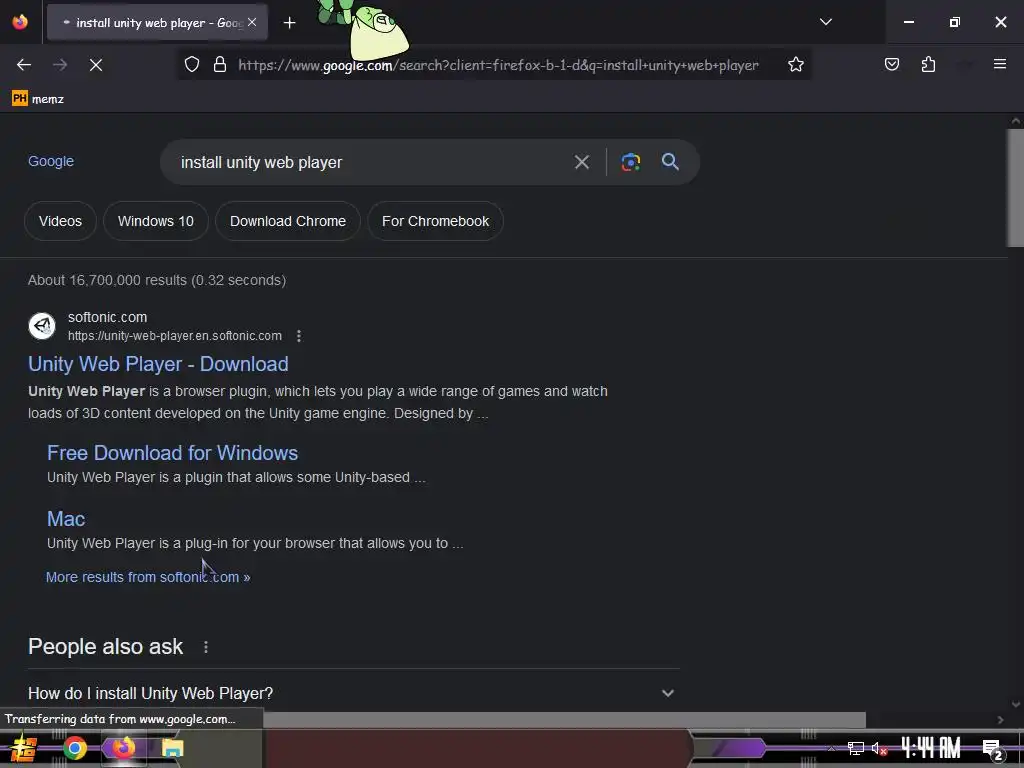Close the 'install unity web player' tab

point(252,22)
